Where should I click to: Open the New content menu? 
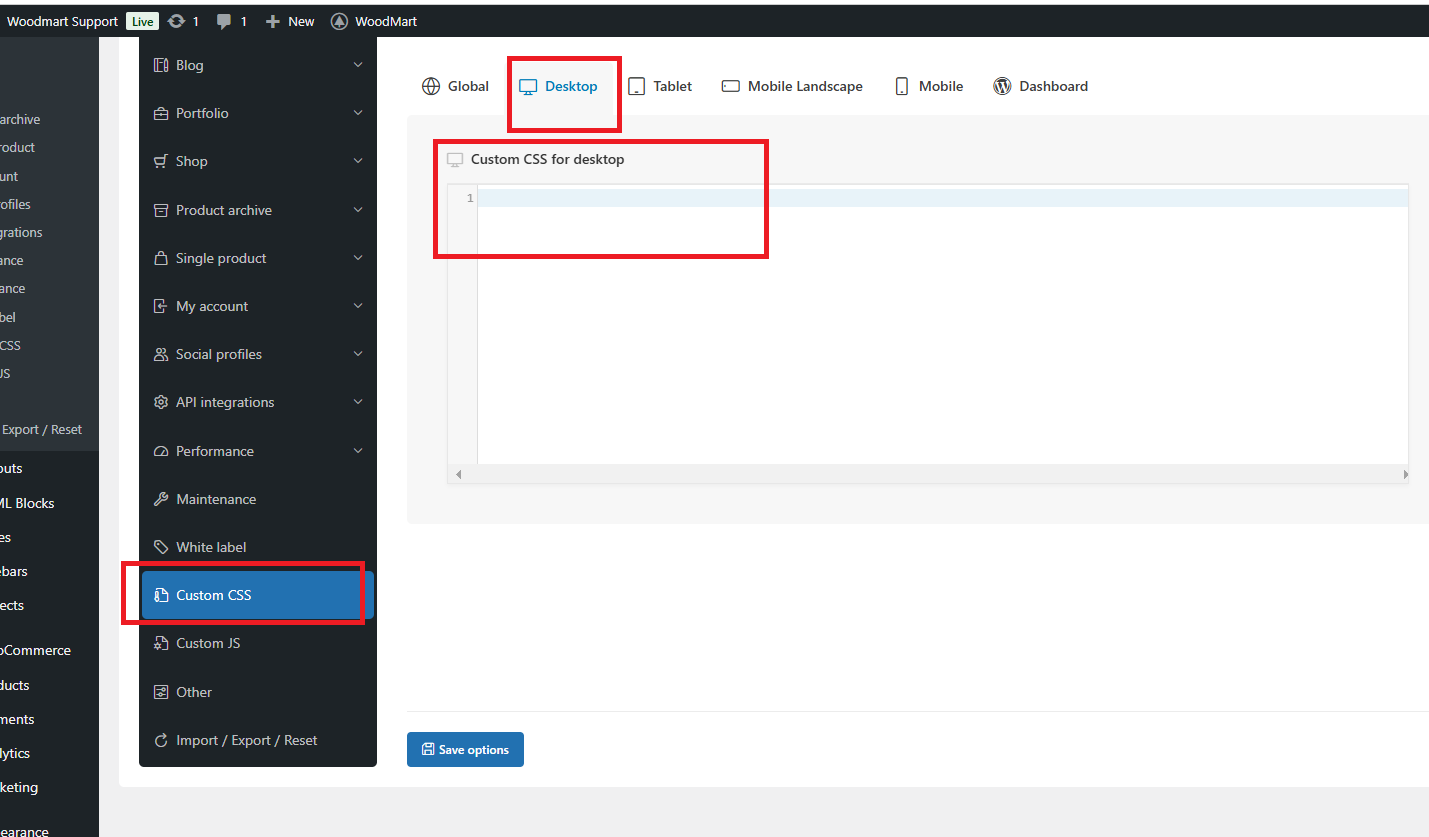290,21
